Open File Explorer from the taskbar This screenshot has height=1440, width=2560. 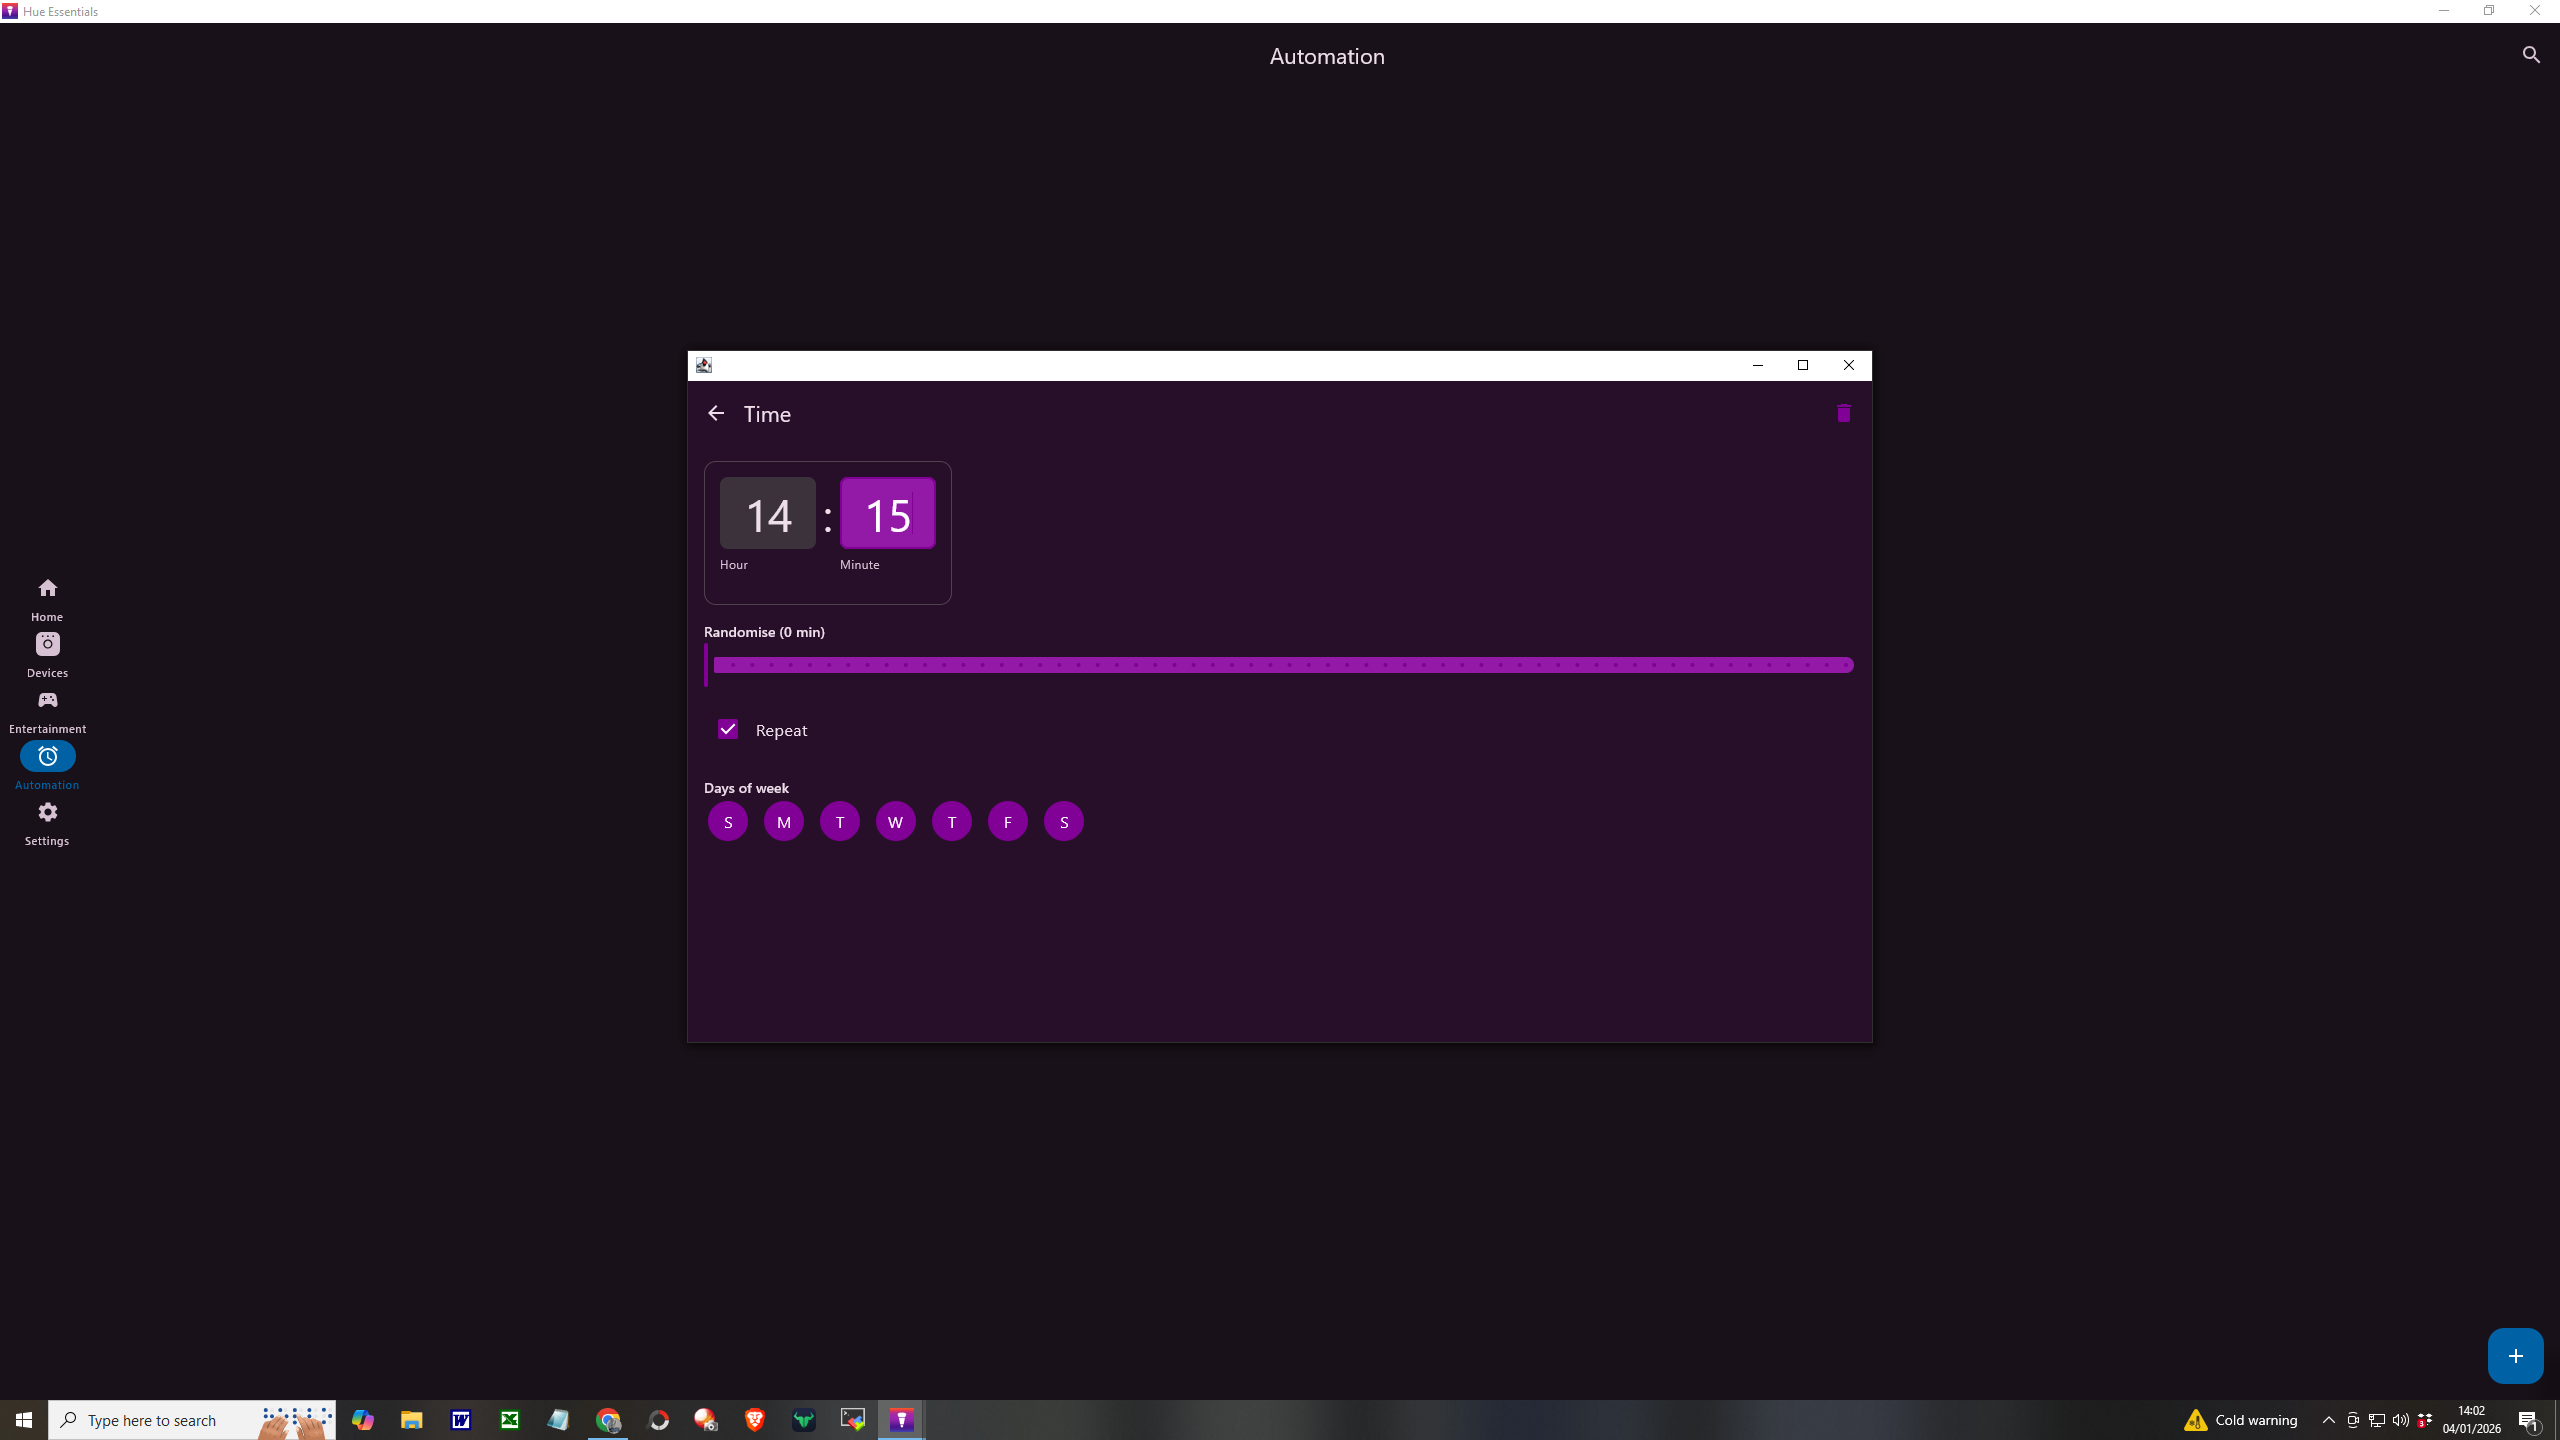point(412,1420)
